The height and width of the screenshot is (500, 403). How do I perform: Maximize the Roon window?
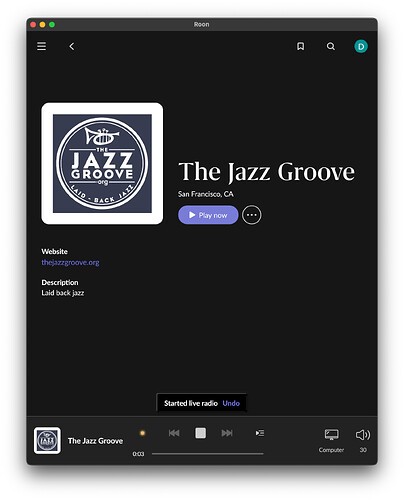click(52, 25)
